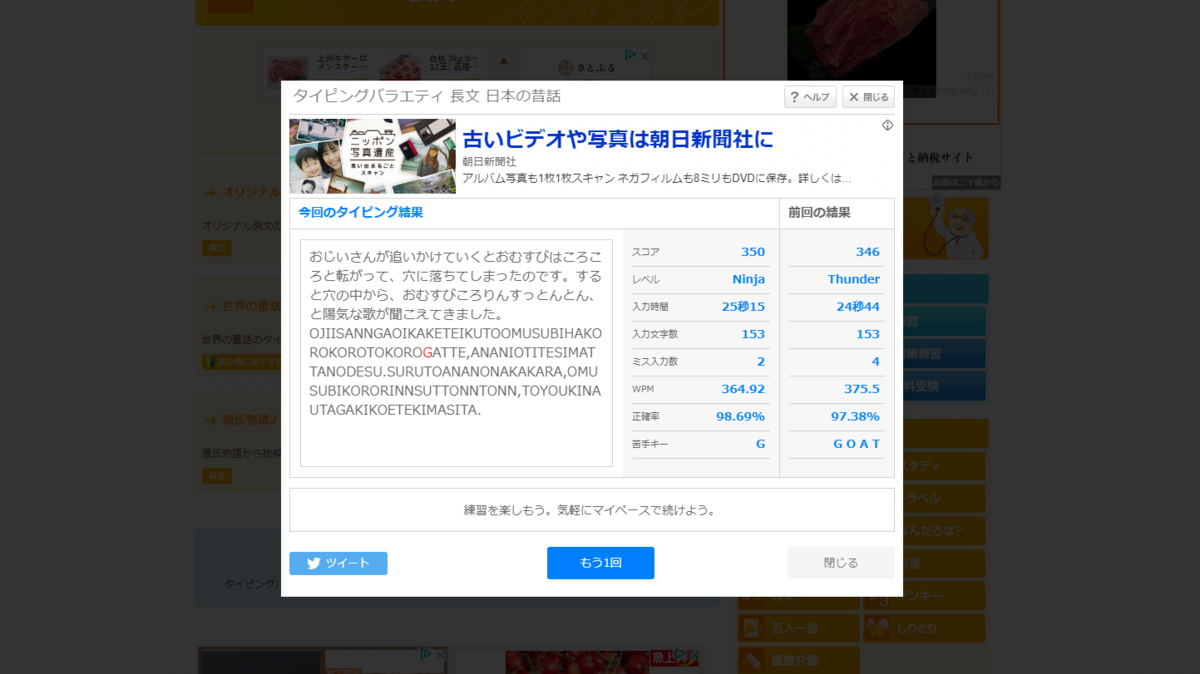Viewport: 1200px width, 674px height.
Task: Click the WPM value 364.92
Action: pyautogui.click(x=743, y=389)
